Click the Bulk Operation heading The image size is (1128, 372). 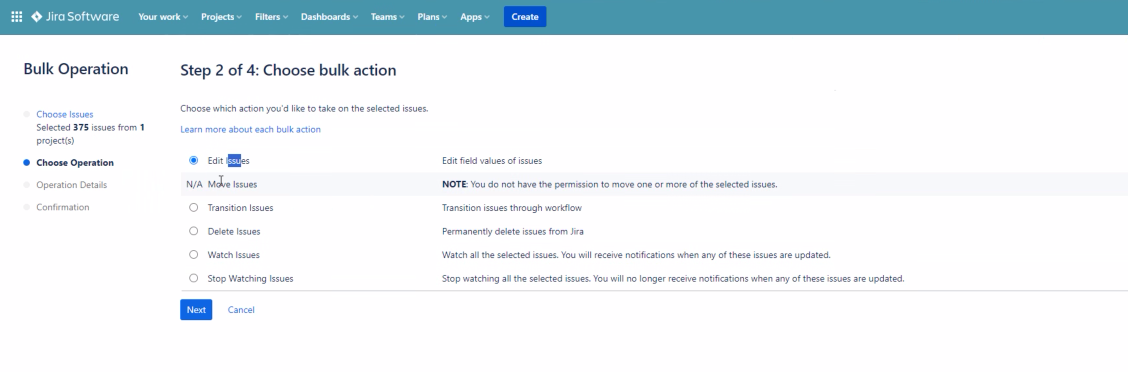76,69
